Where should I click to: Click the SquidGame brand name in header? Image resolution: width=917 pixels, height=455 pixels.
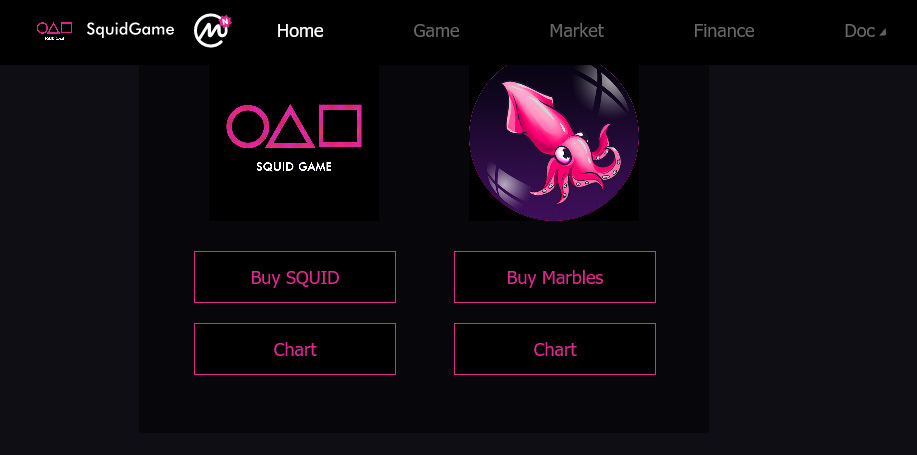click(130, 29)
